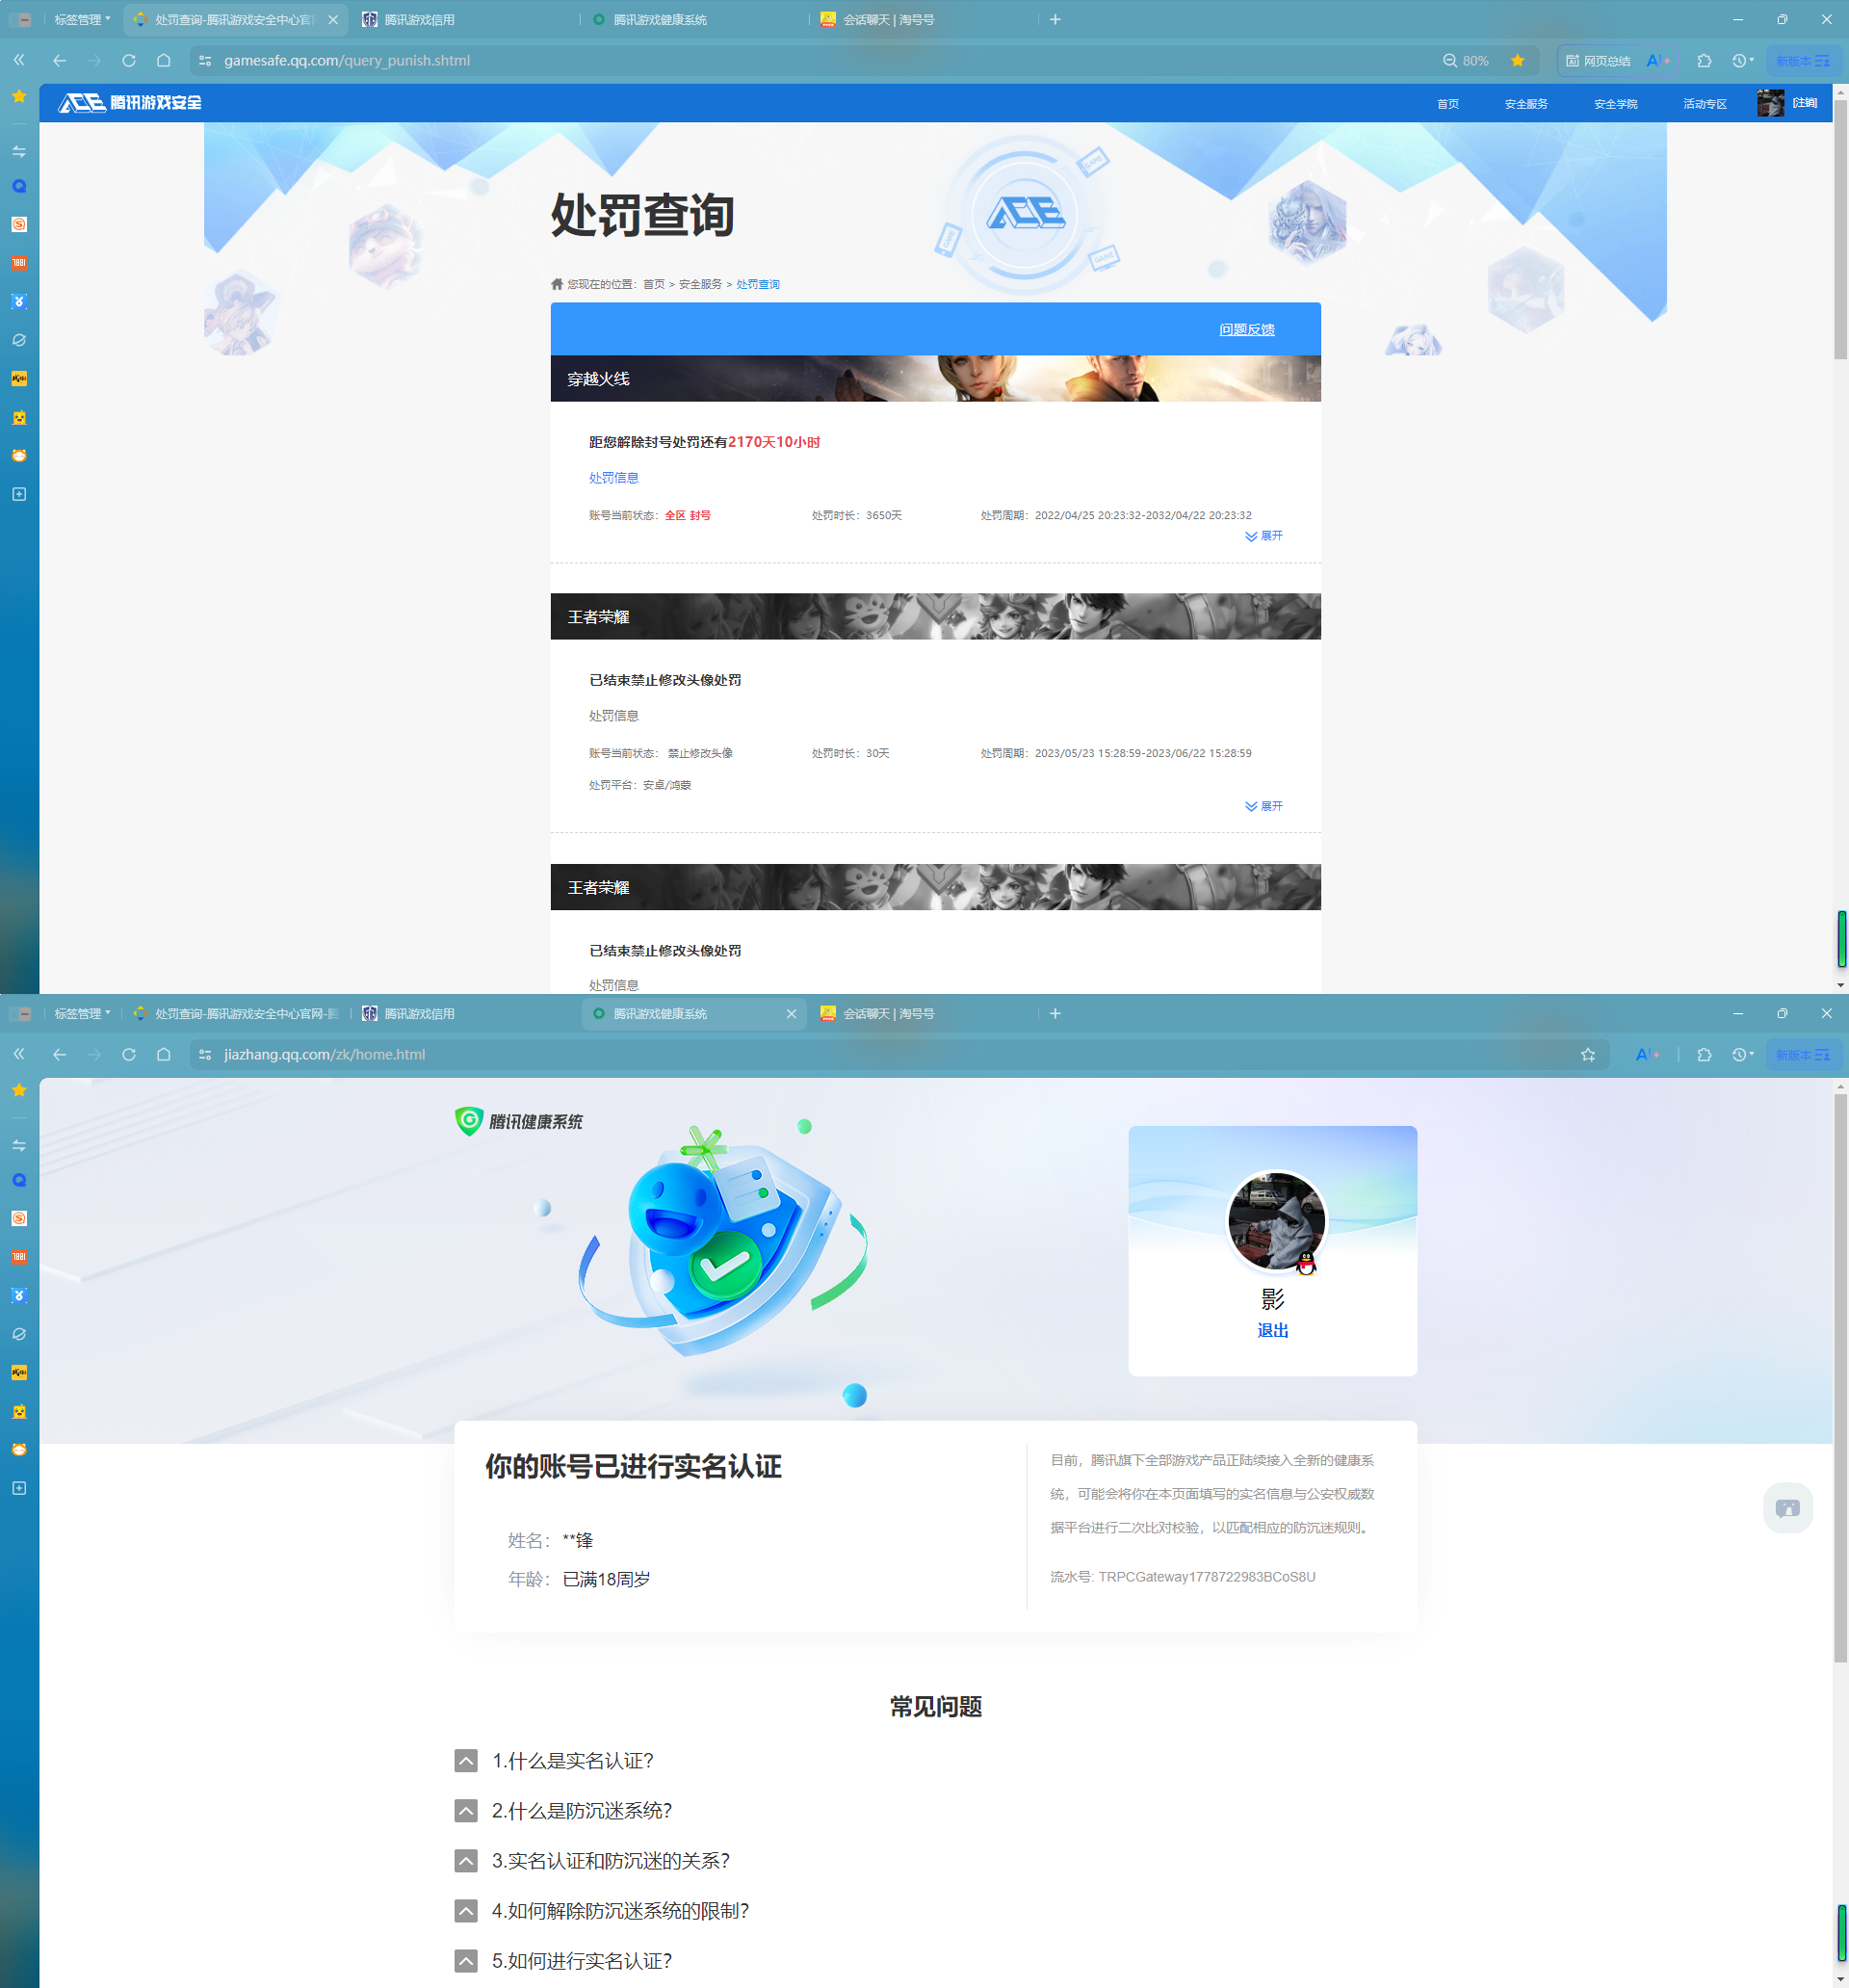
Task: Click 网页总结 page summary button
Action: tap(1598, 60)
